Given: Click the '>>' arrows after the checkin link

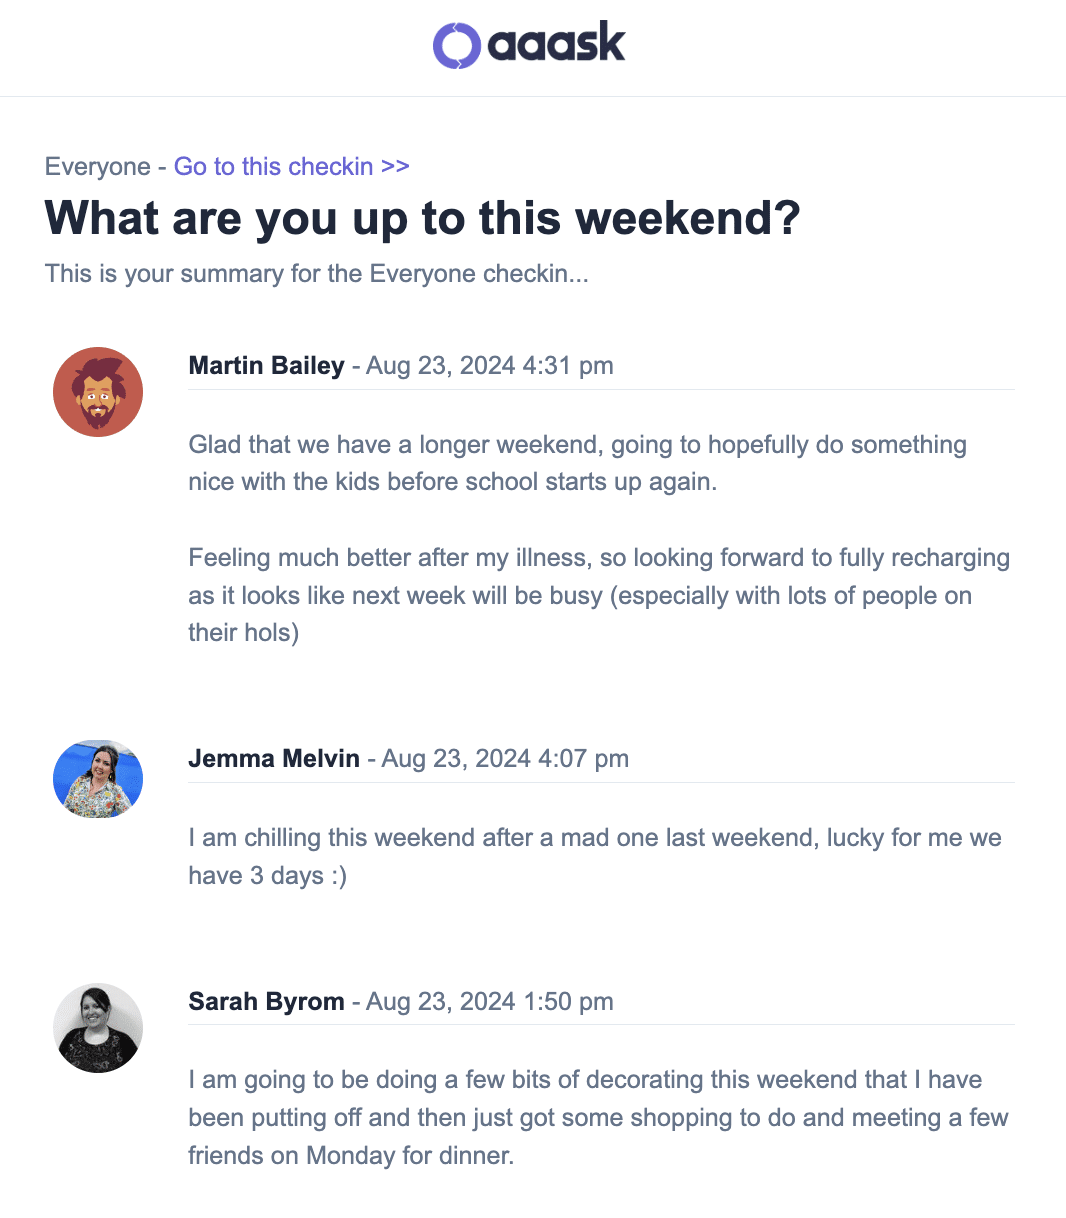Looking at the screenshot, I should pyautogui.click(x=395, y=166).
